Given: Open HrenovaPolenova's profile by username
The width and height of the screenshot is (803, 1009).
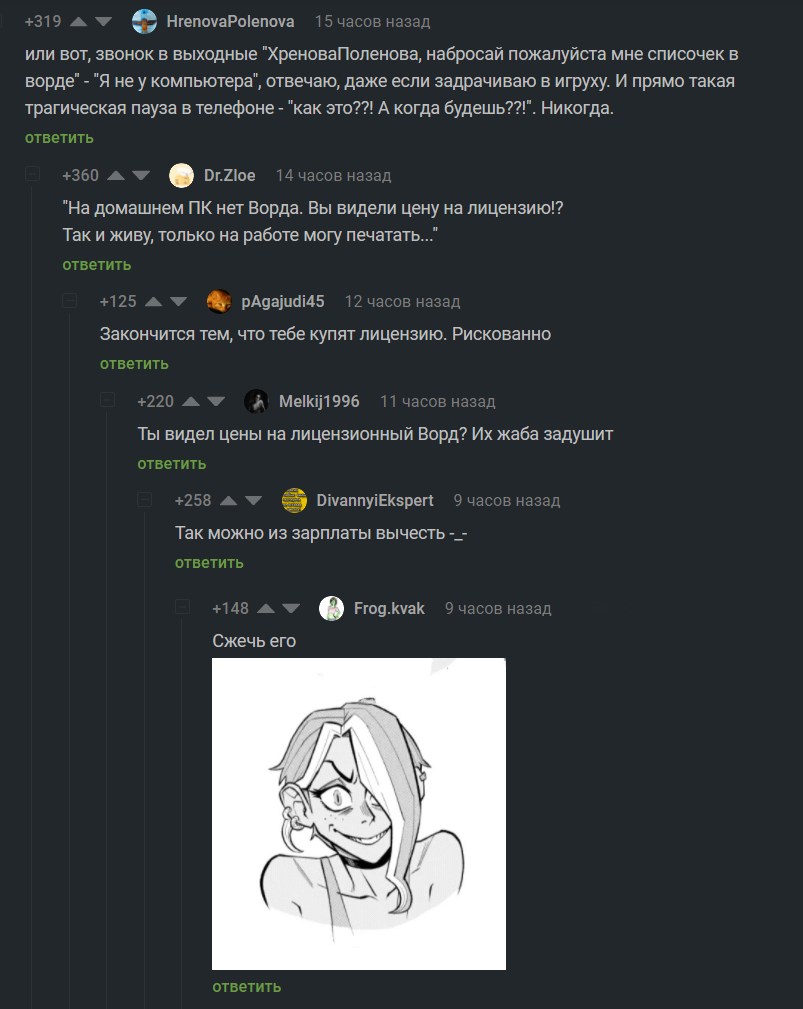Looking at the screenshot, I should tap(230, 22).
